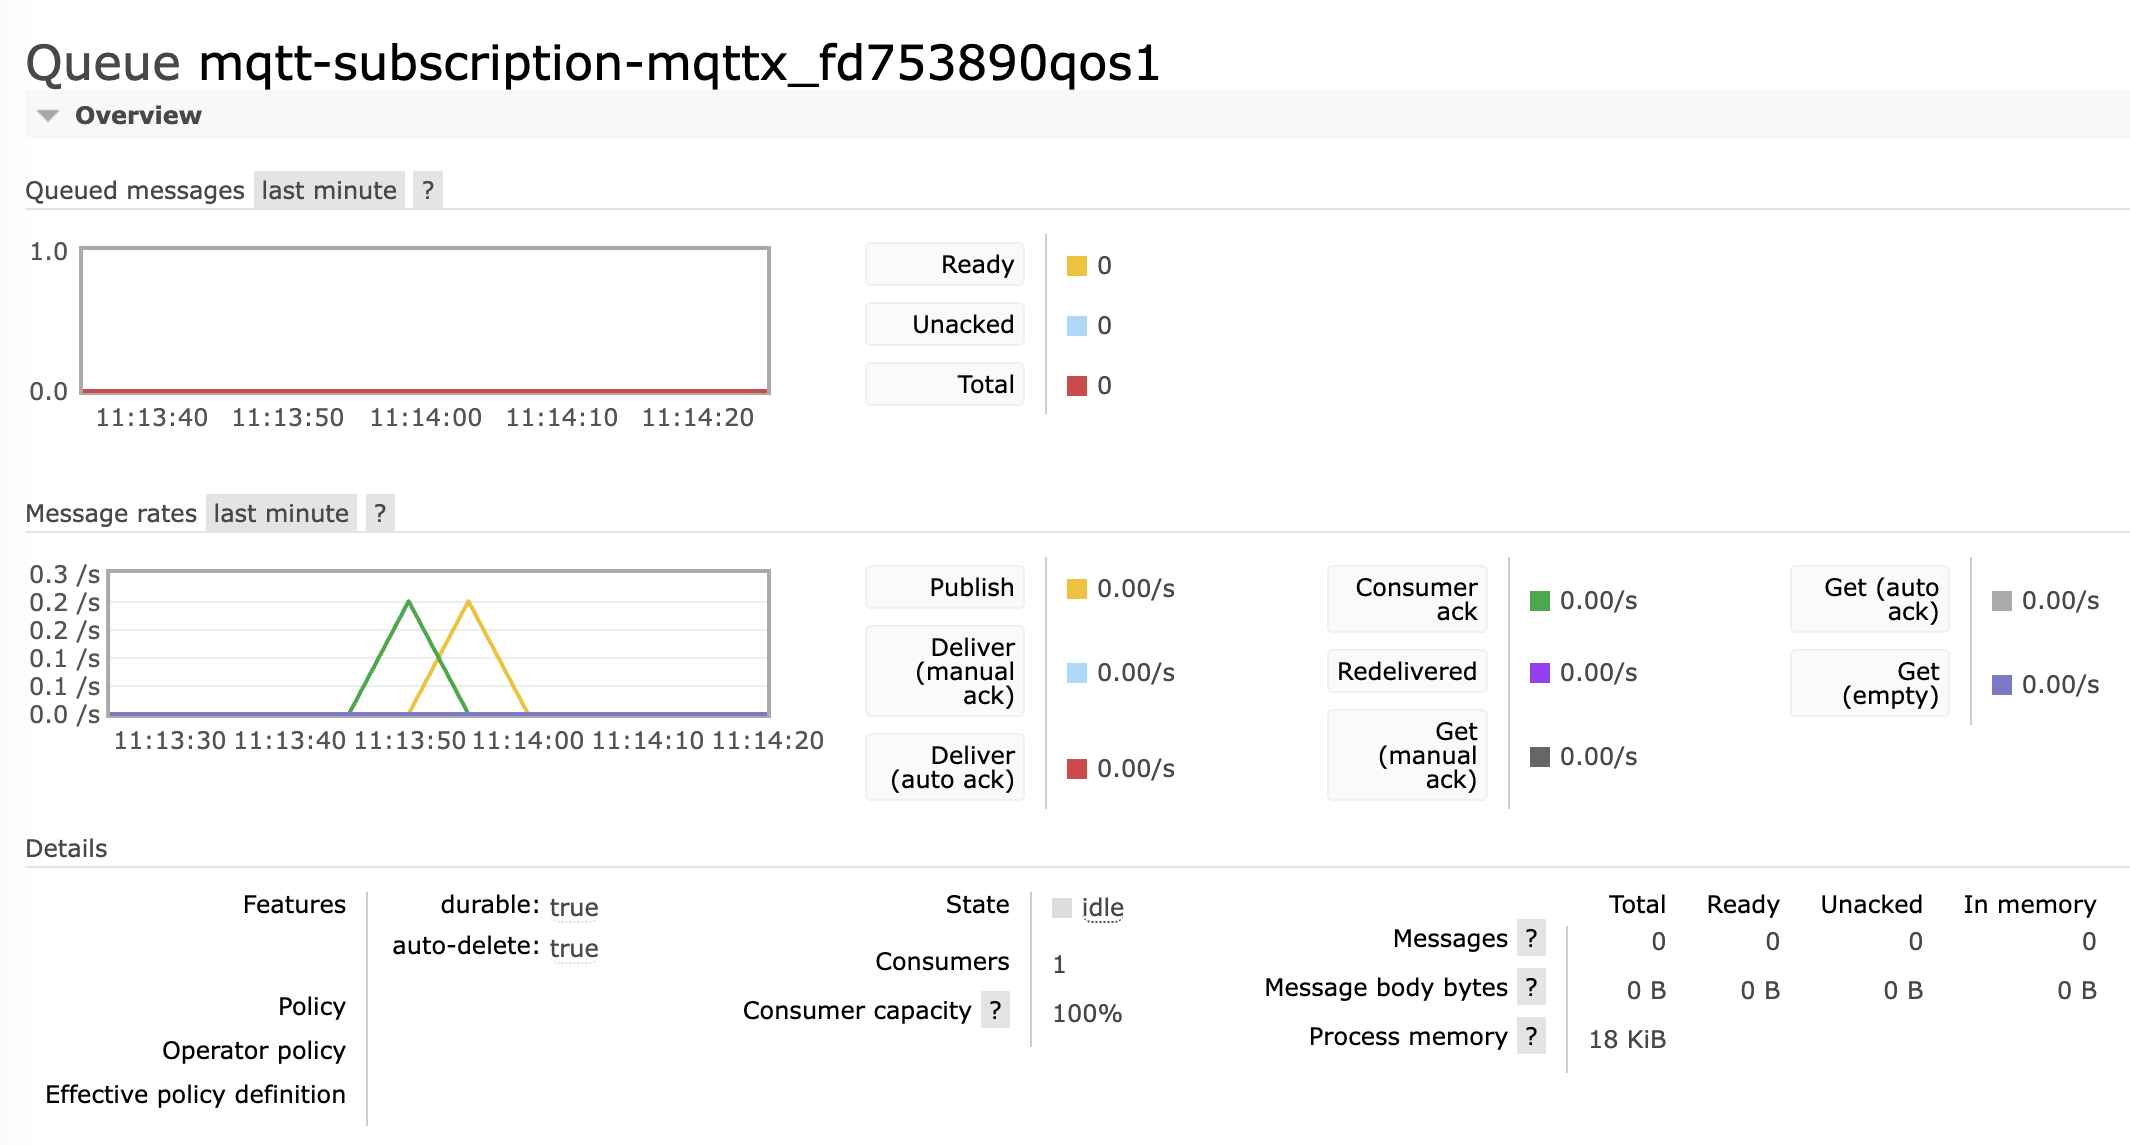Open the Message rates time range selector
This screenshot has height=1145, width=2130.
[281, 513]
